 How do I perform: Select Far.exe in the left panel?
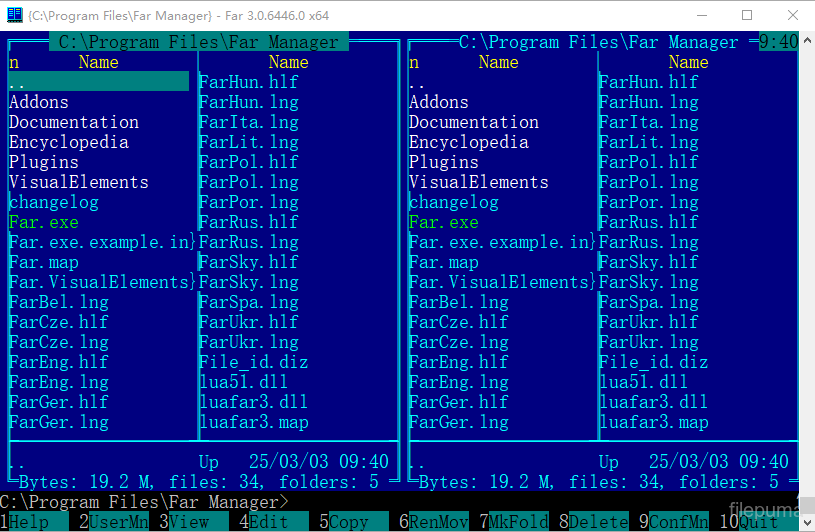pos(43,222)
